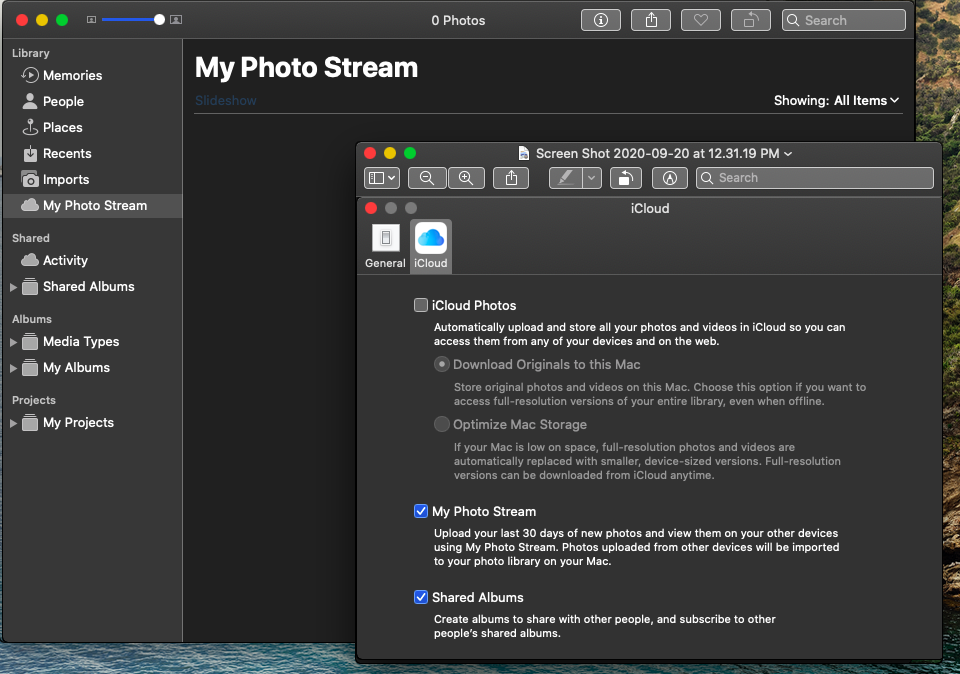Expand the My Projects disclosure triangle
The width and height of the screenshot is (960, 674).
[x=13, y=423]
